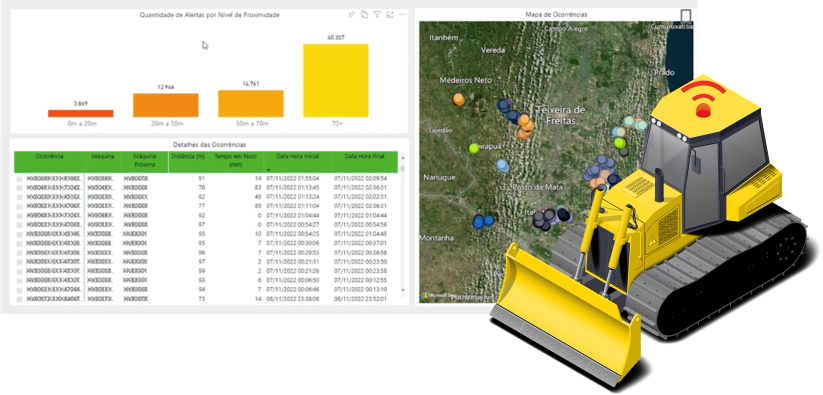Click the sort arrow under Data Hora Inicial
The width and height of the screenshot is (823, 395).
click(269, 170)
